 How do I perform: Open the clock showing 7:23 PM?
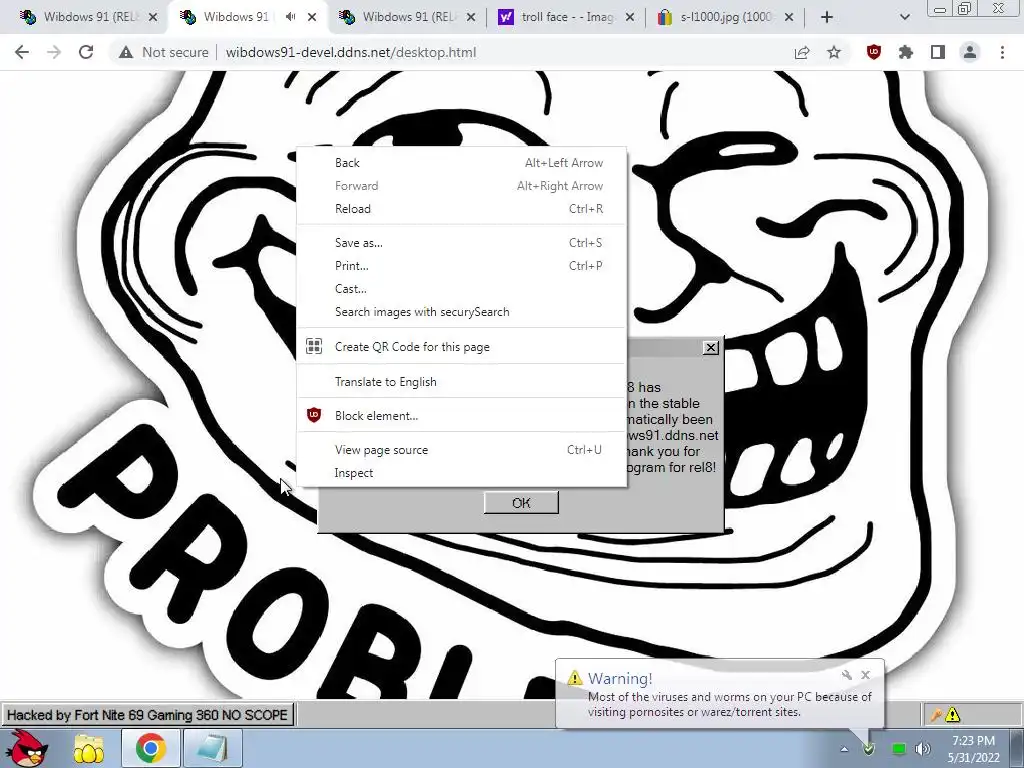(x=973, y=749)
